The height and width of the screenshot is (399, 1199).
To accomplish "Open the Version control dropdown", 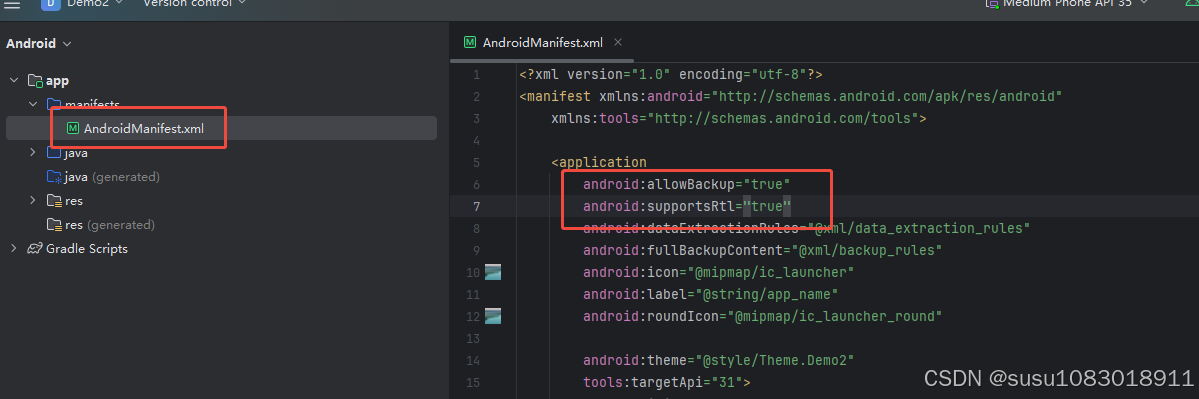I will 194,3.
